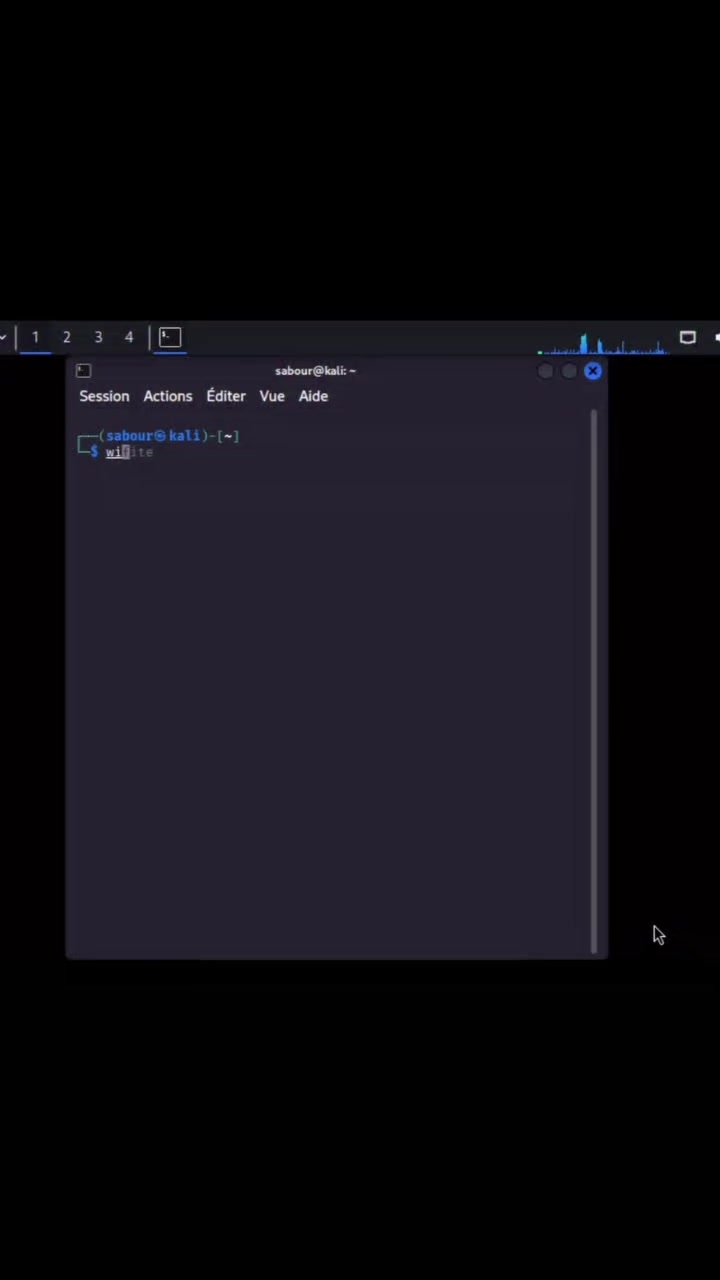This screenshot has height=1280, width=720.
Task: Click the CPU graph monitor in the panel
Action: (x=602, y=343)
